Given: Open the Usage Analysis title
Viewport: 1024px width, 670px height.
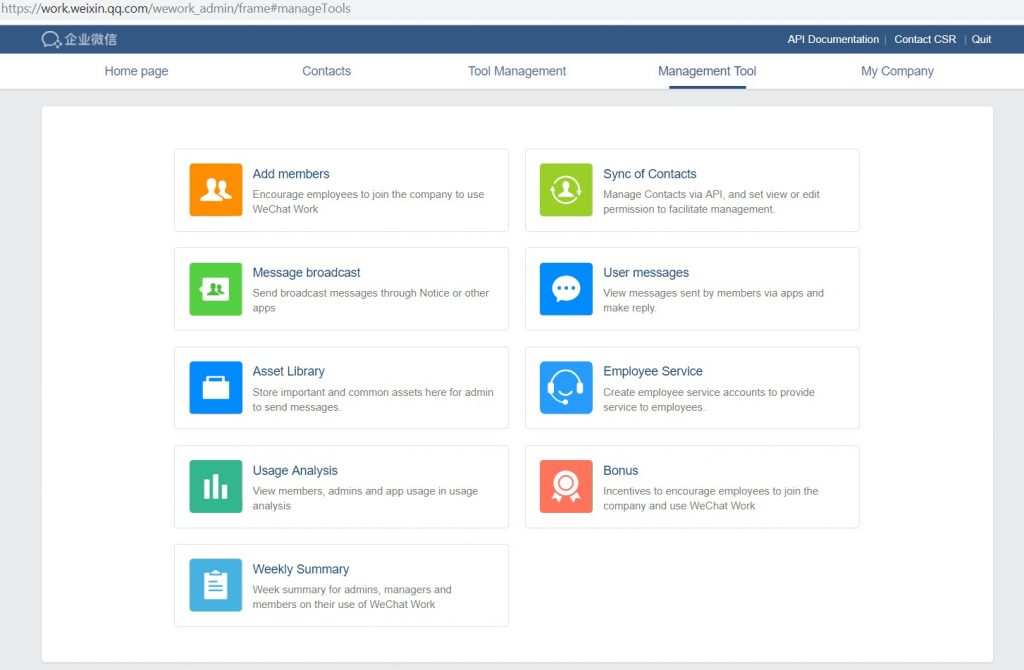Looking at the screenshot, I should click(x=295, y=470).
